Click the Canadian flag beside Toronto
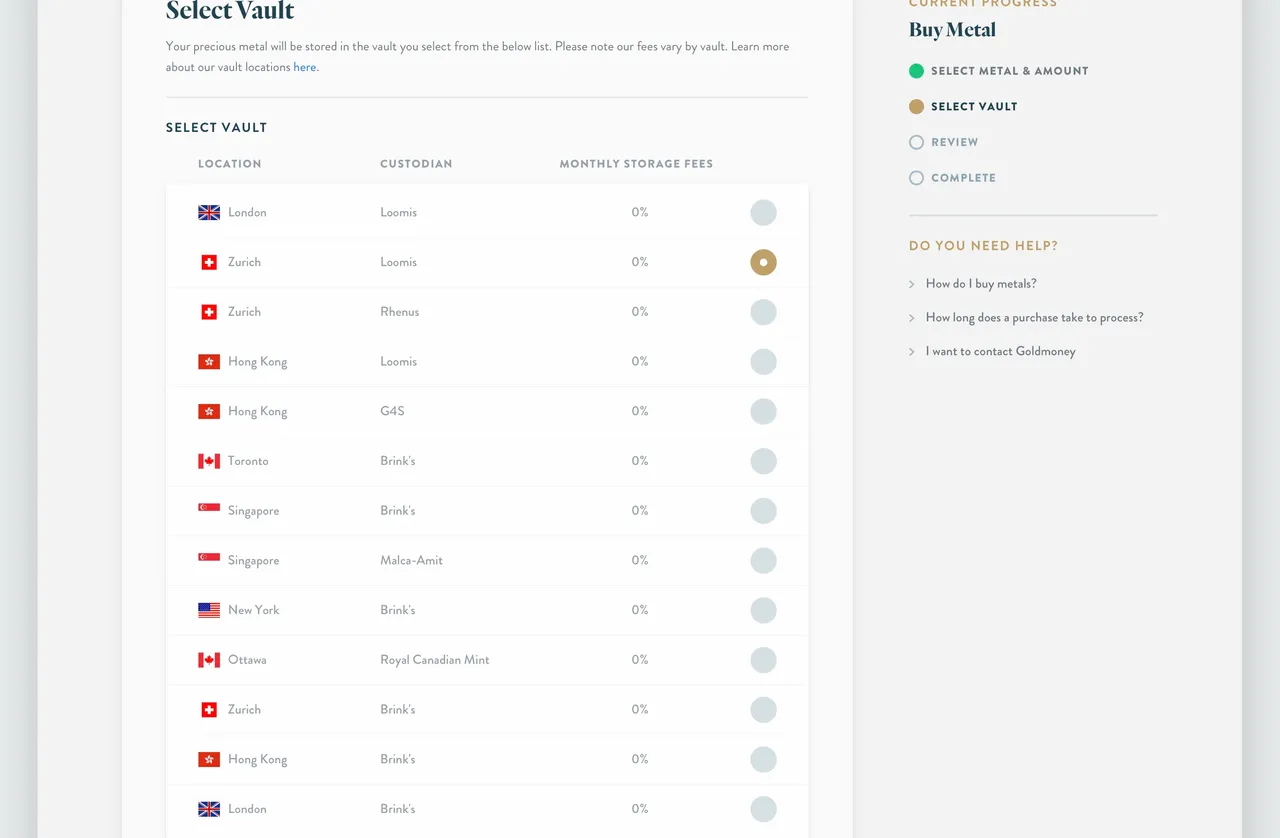Image resolution: width=1280 pixels, height=838 pixels. click(209, 461)
